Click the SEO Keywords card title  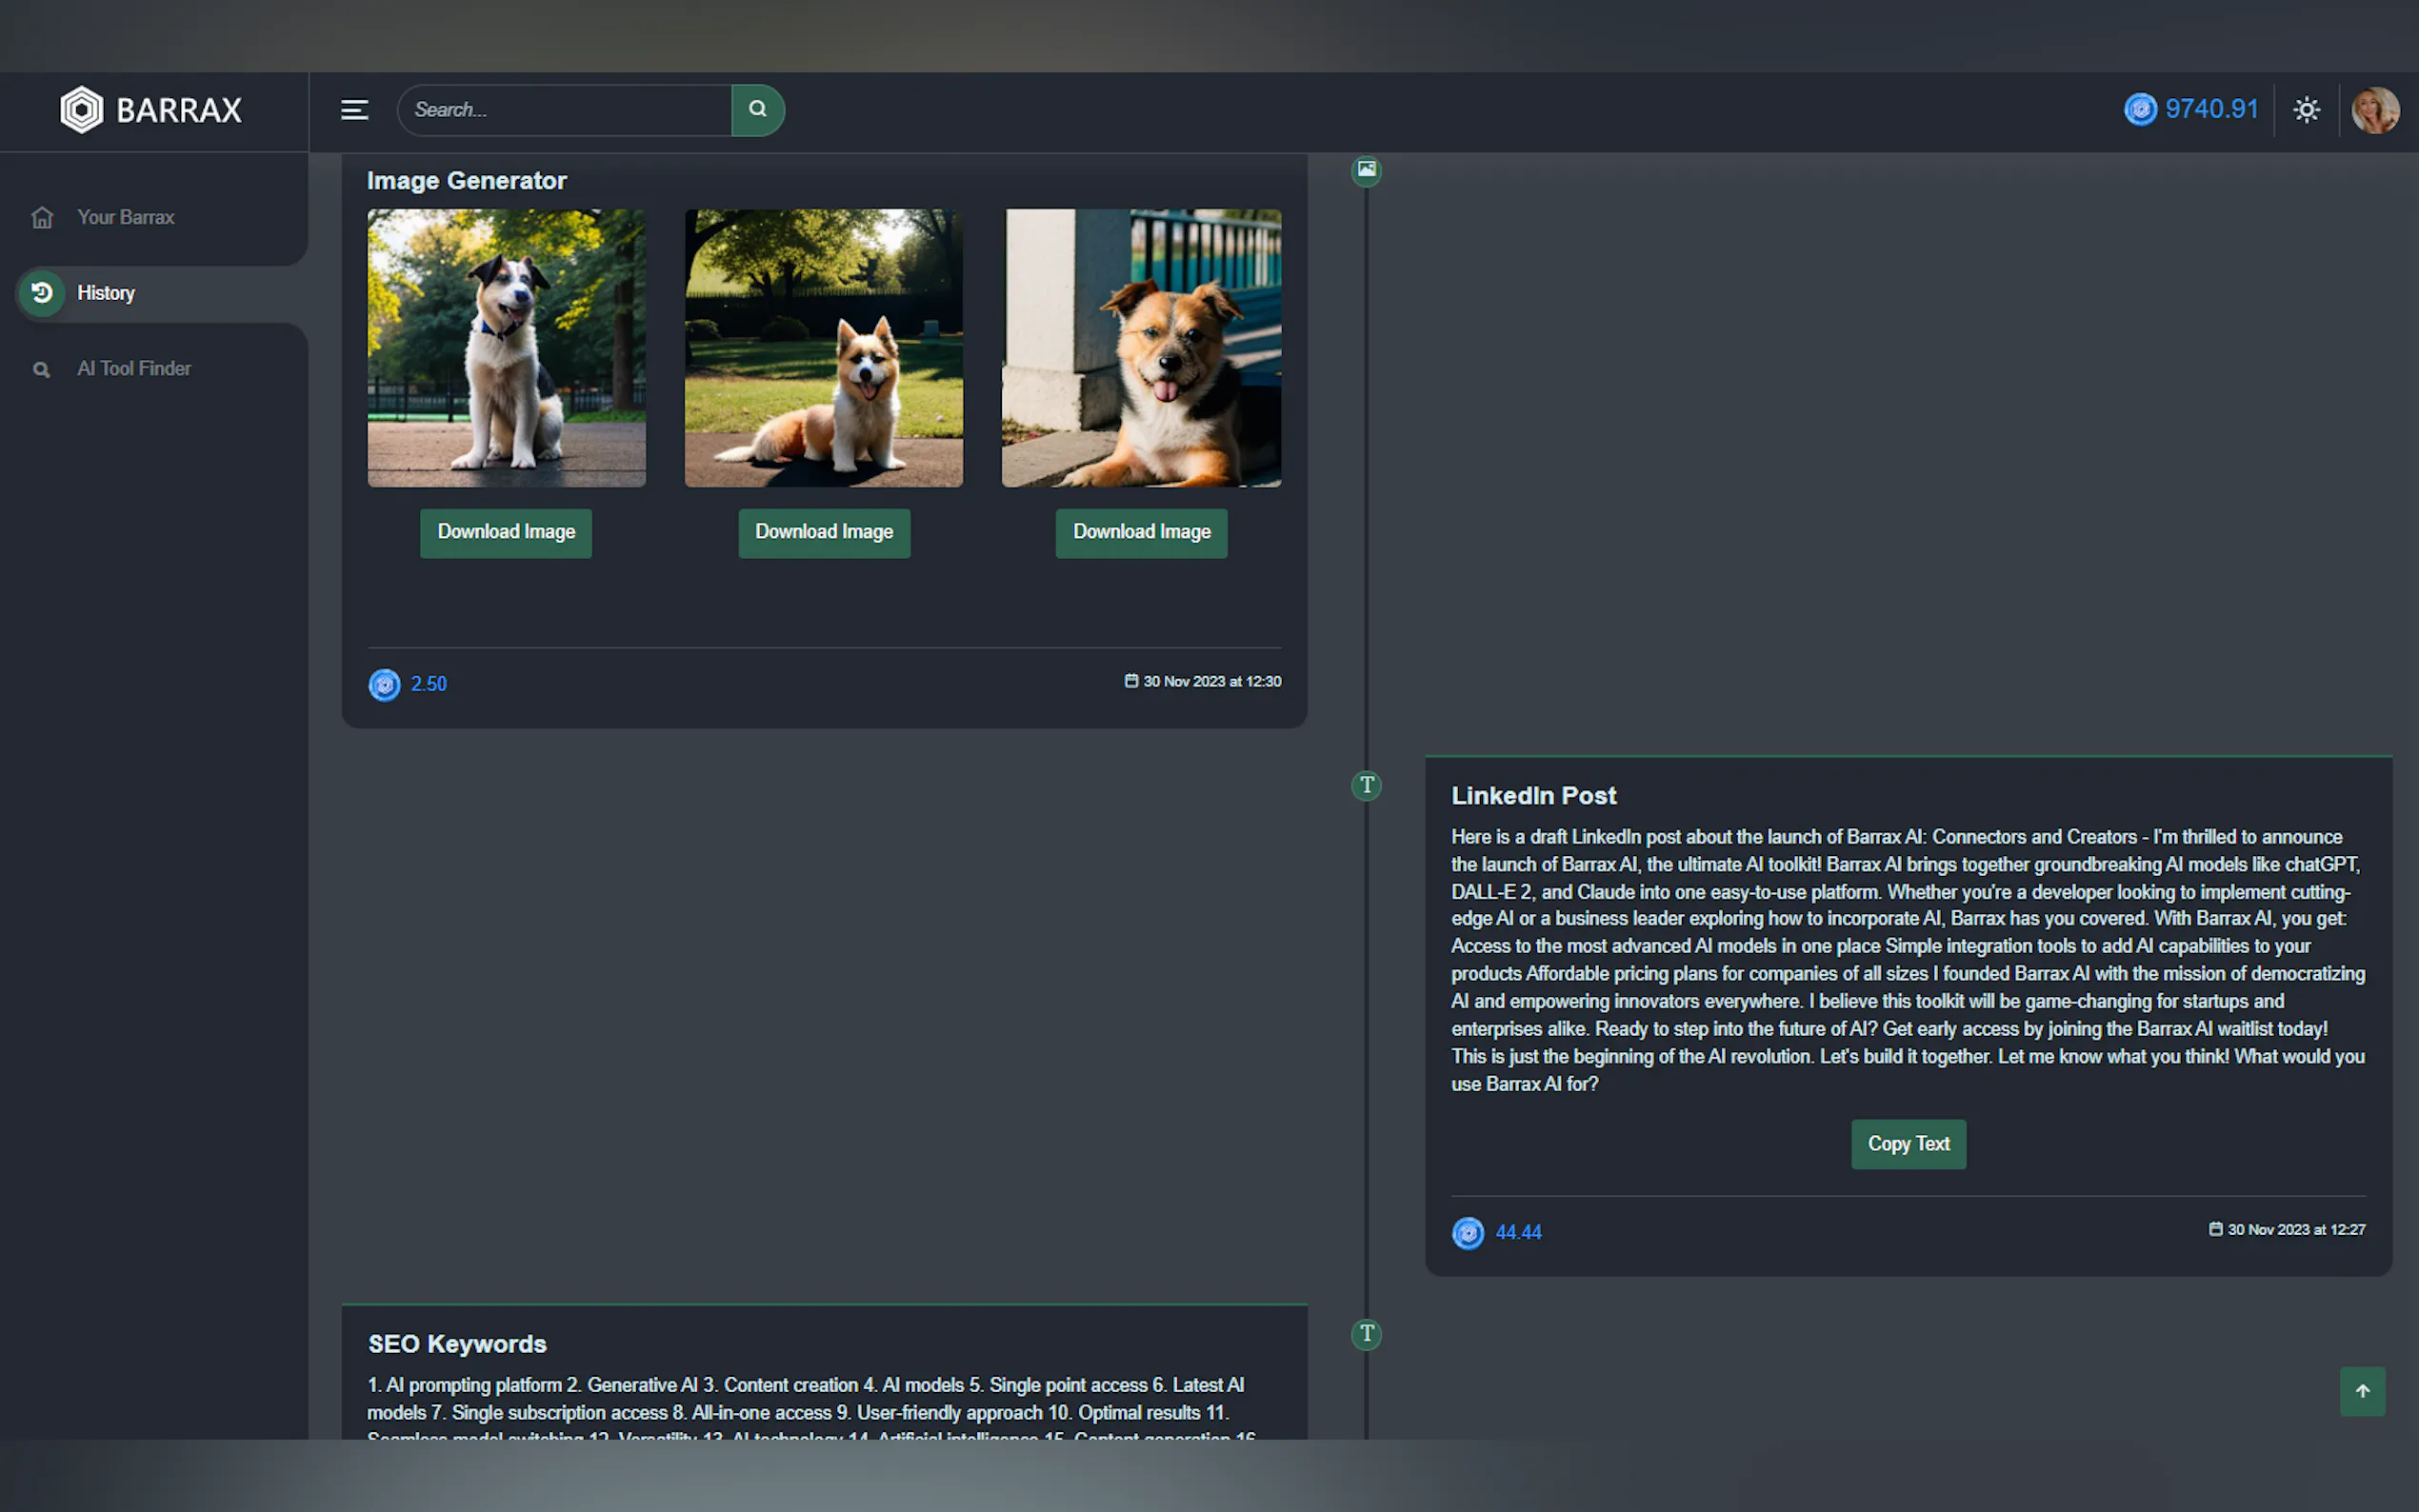[457, 1344]
